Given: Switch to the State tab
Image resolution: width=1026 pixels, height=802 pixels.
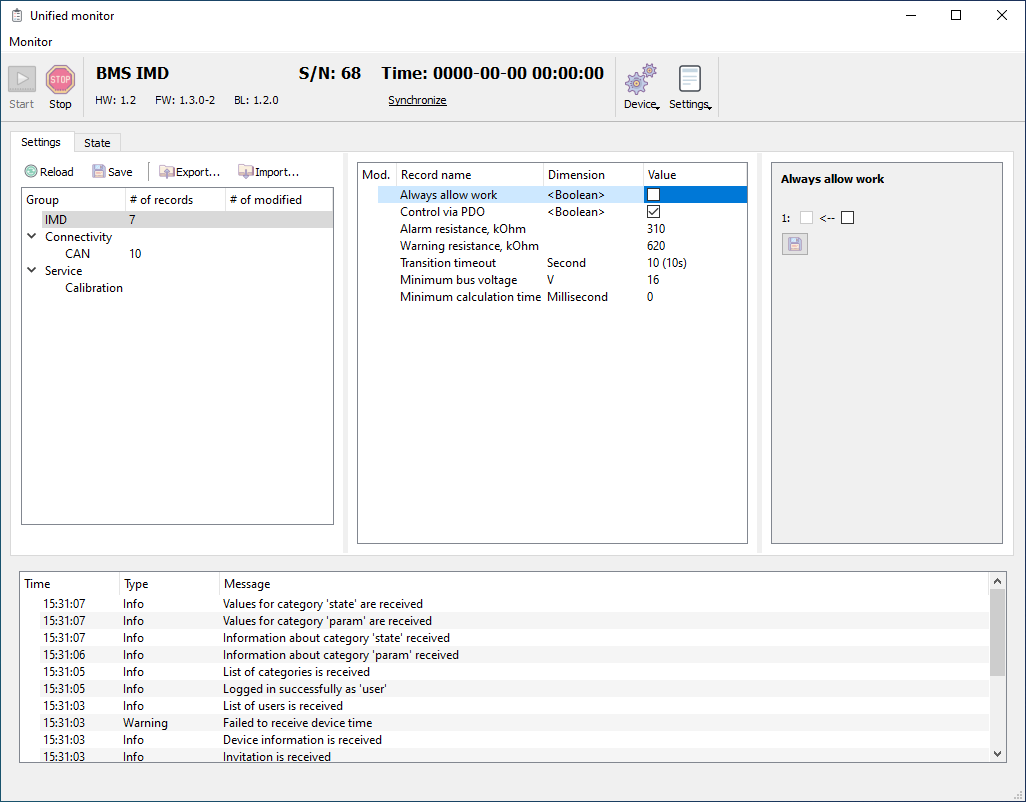Looking at the screenshot, I should (97, 143).
